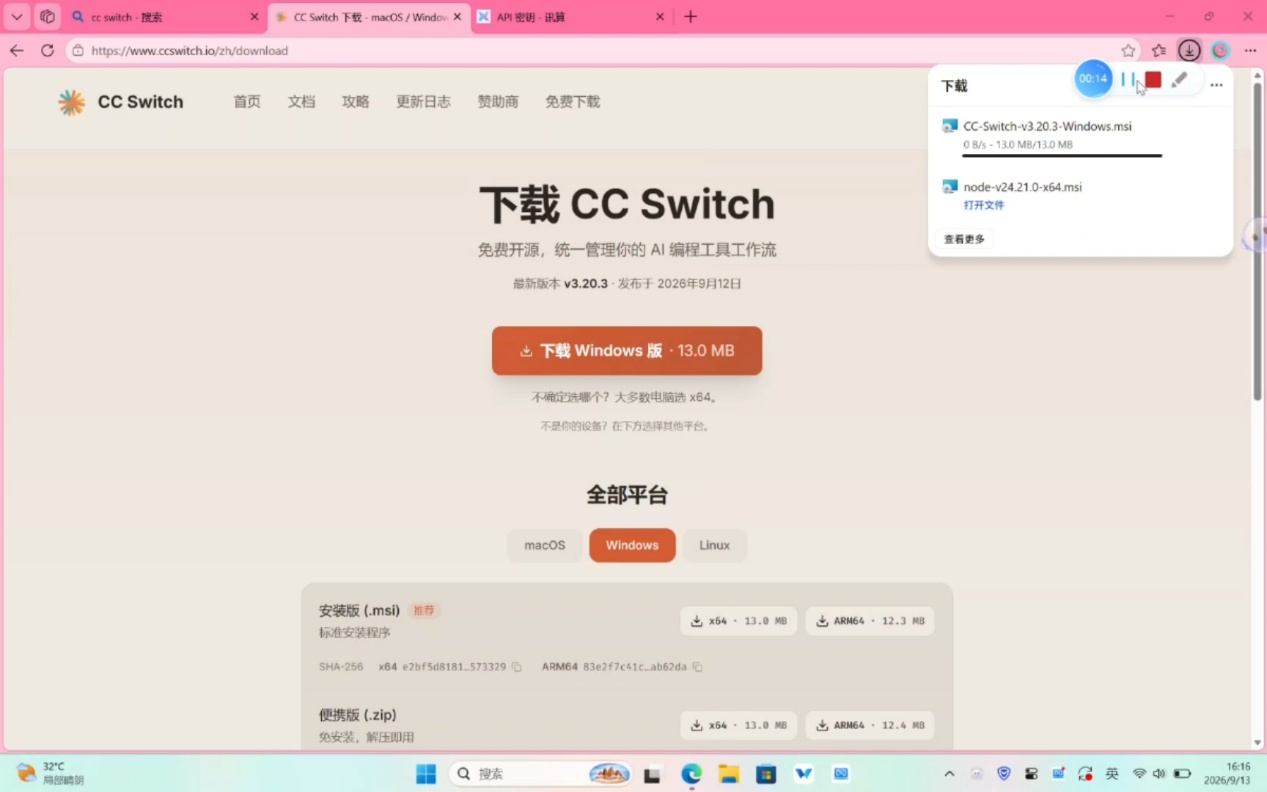
Task: Open Microsoft Edge on the taskbar
Action: [x=691, y=774]
